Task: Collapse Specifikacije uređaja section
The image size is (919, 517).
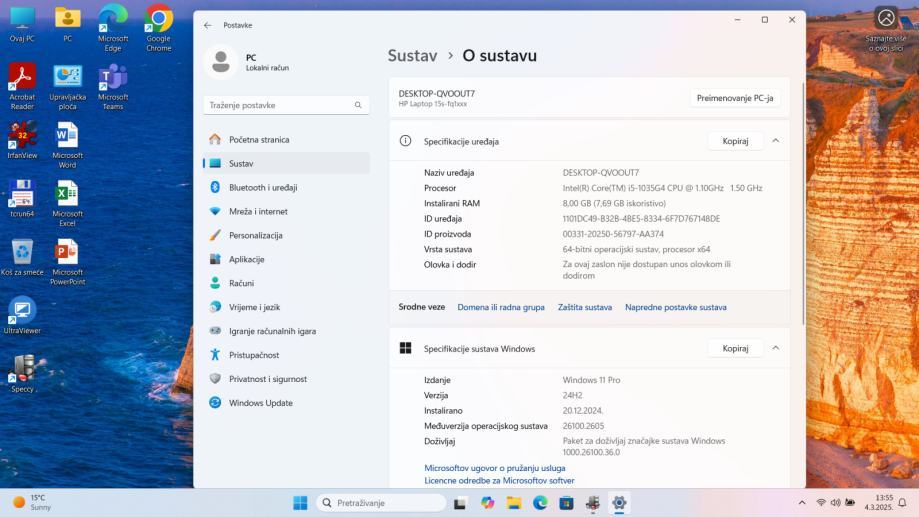Action: 775,141
